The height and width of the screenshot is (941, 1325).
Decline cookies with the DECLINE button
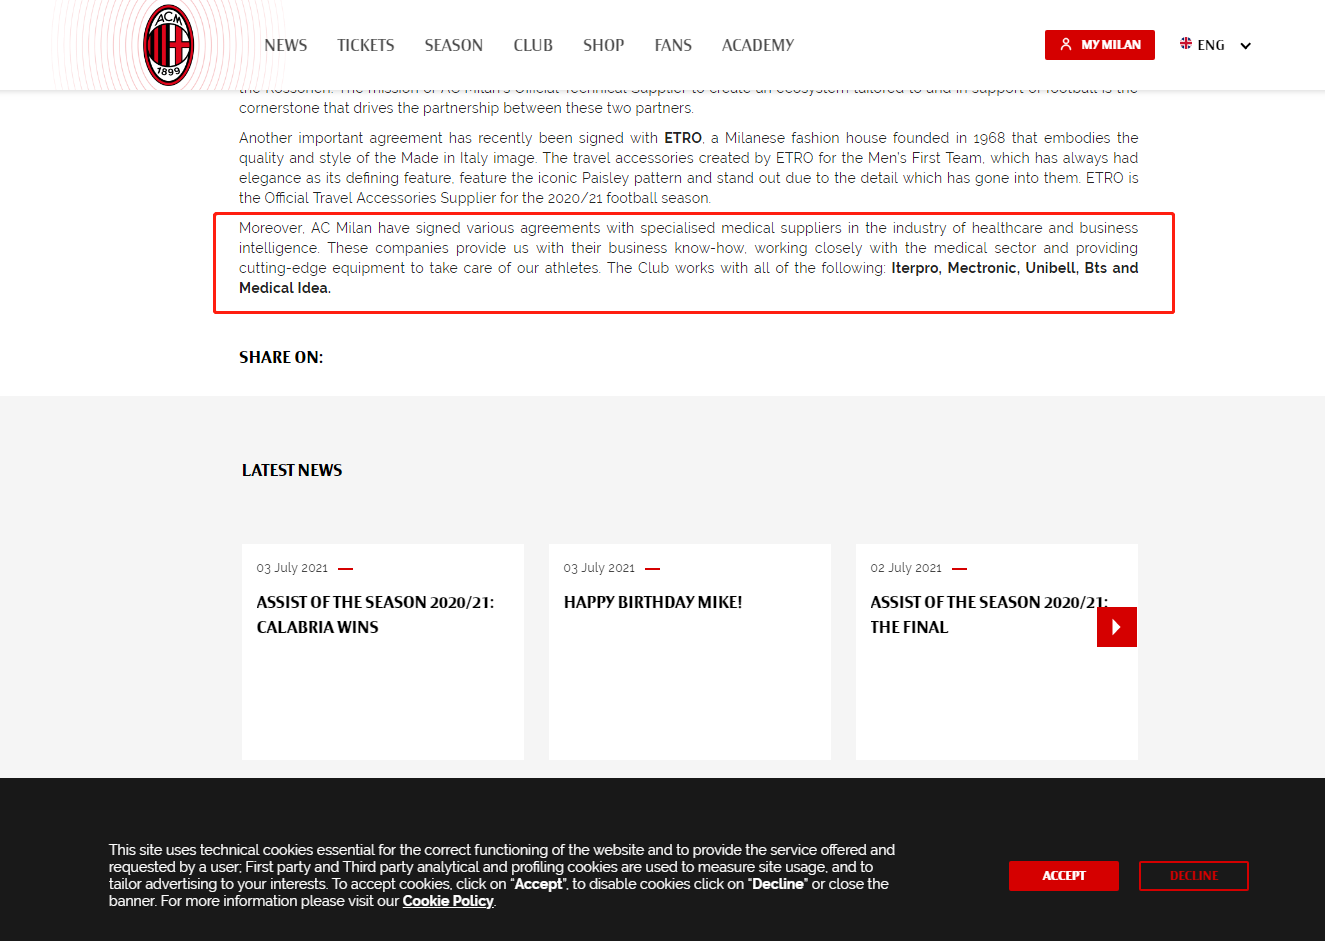(x=1194, y=876)
